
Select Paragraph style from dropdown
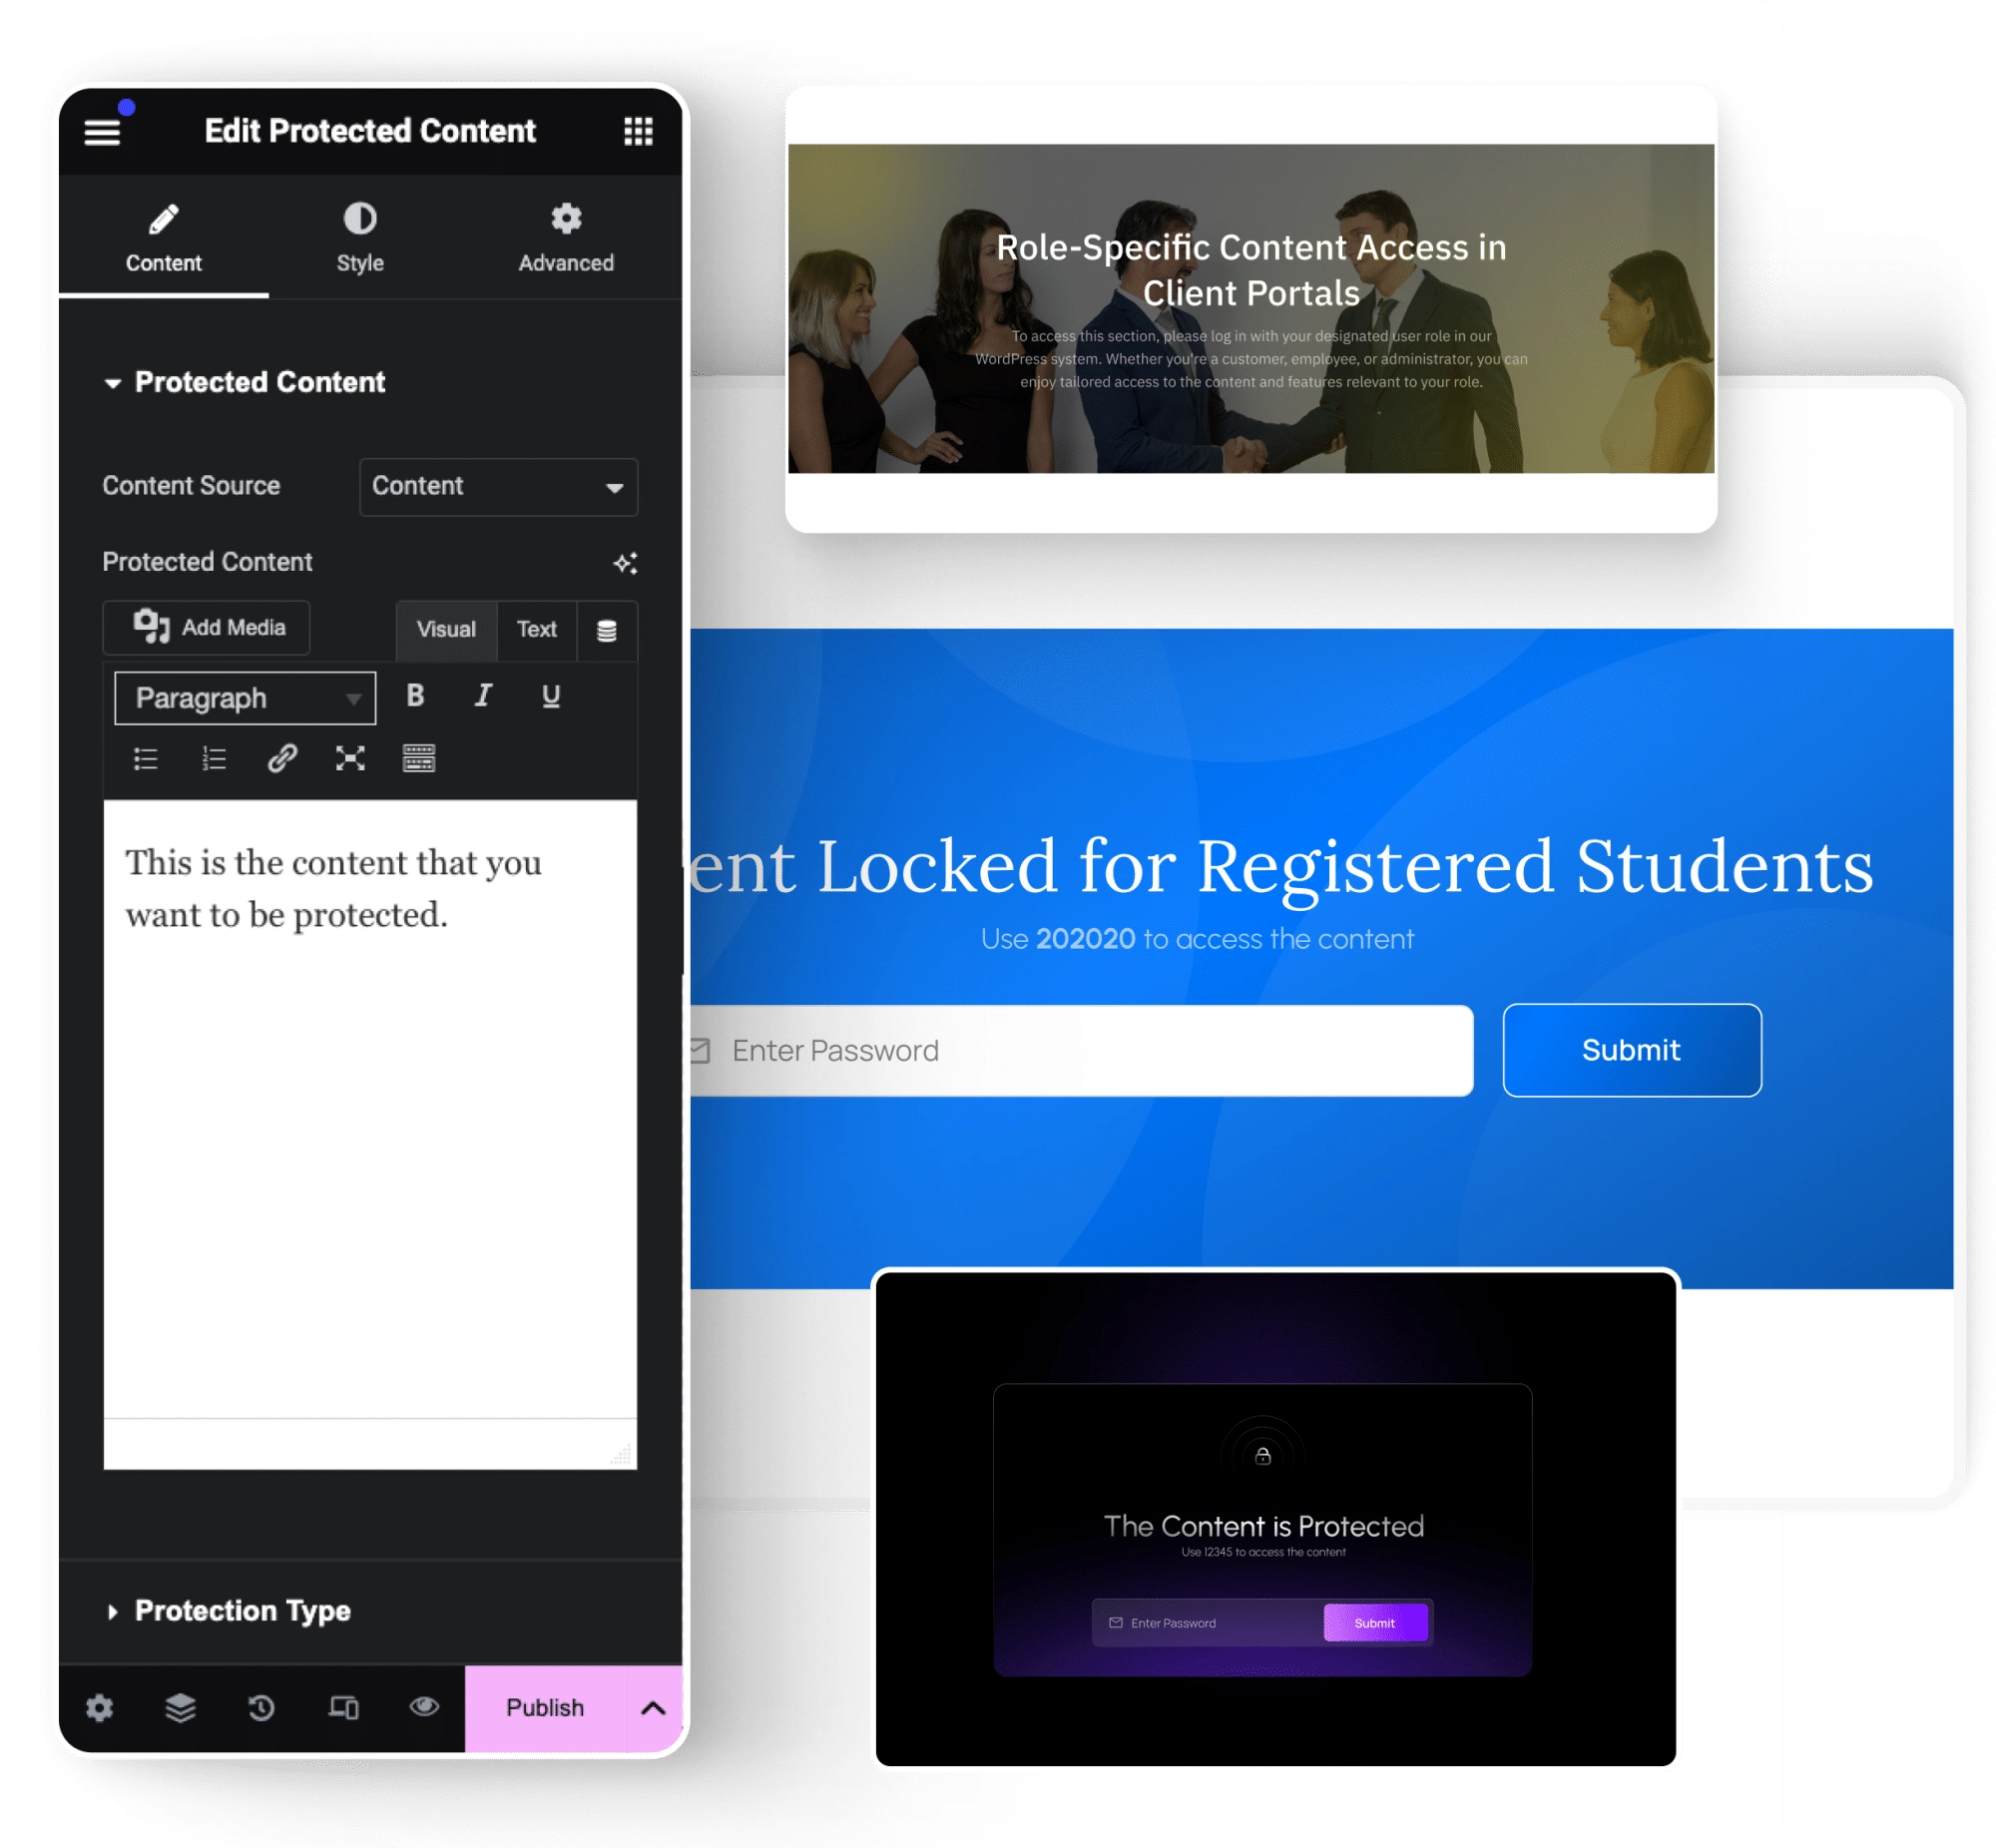tap(242, 695)
